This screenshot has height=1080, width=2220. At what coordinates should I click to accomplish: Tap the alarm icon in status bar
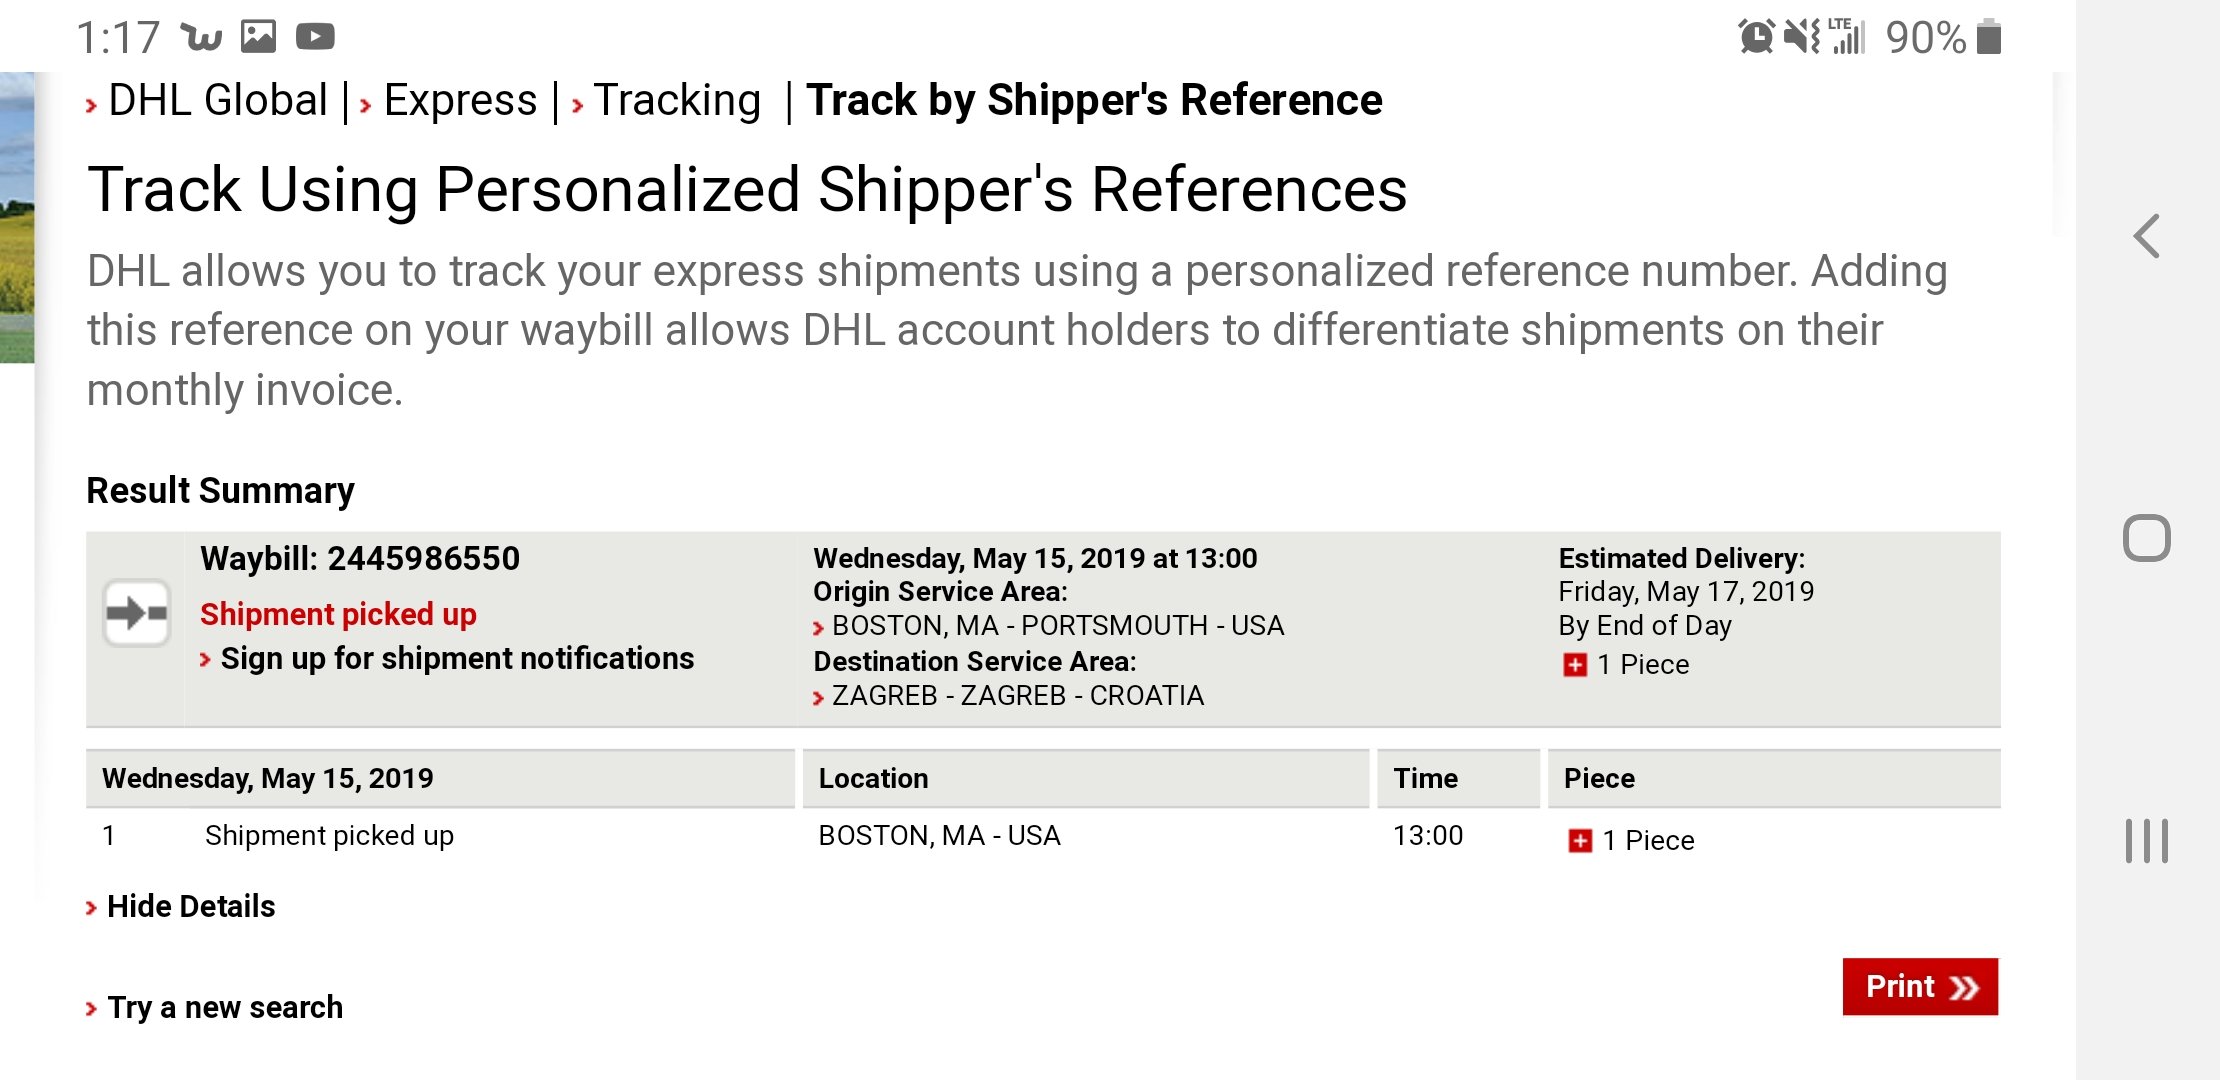pyautogui.click(x=1756, y=37)
